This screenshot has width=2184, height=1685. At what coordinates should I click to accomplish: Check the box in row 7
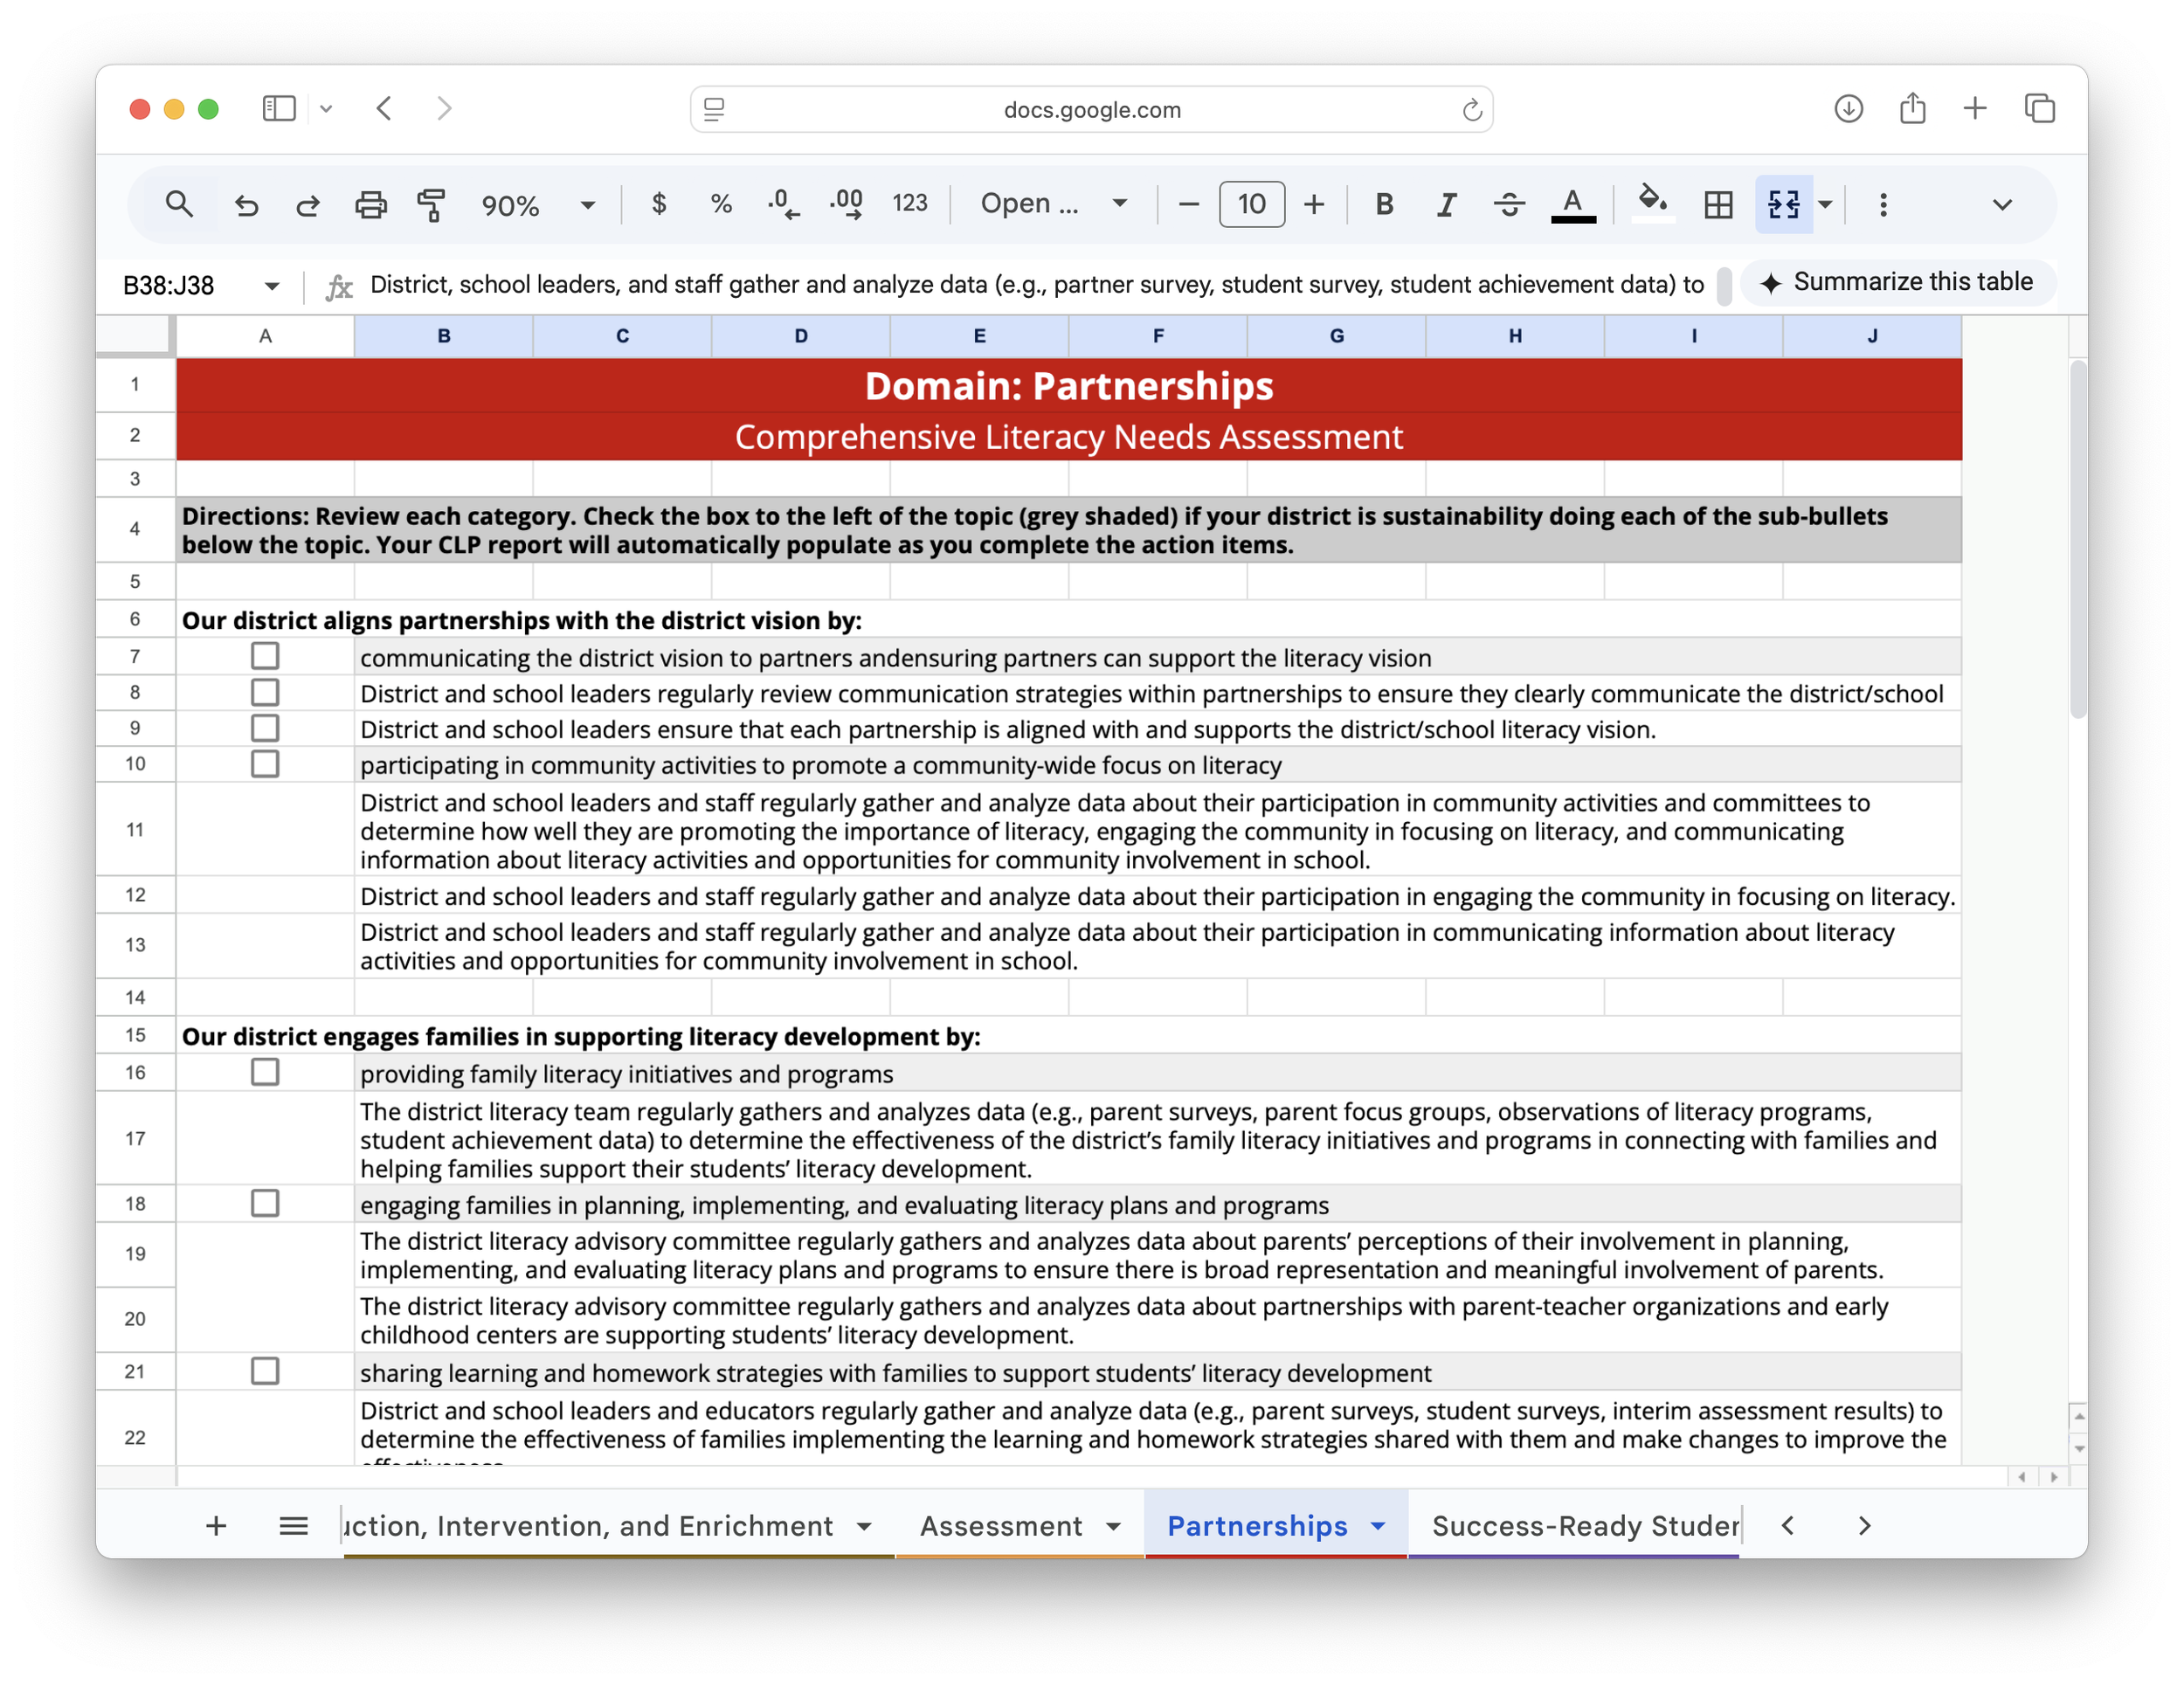click(265, 656)
